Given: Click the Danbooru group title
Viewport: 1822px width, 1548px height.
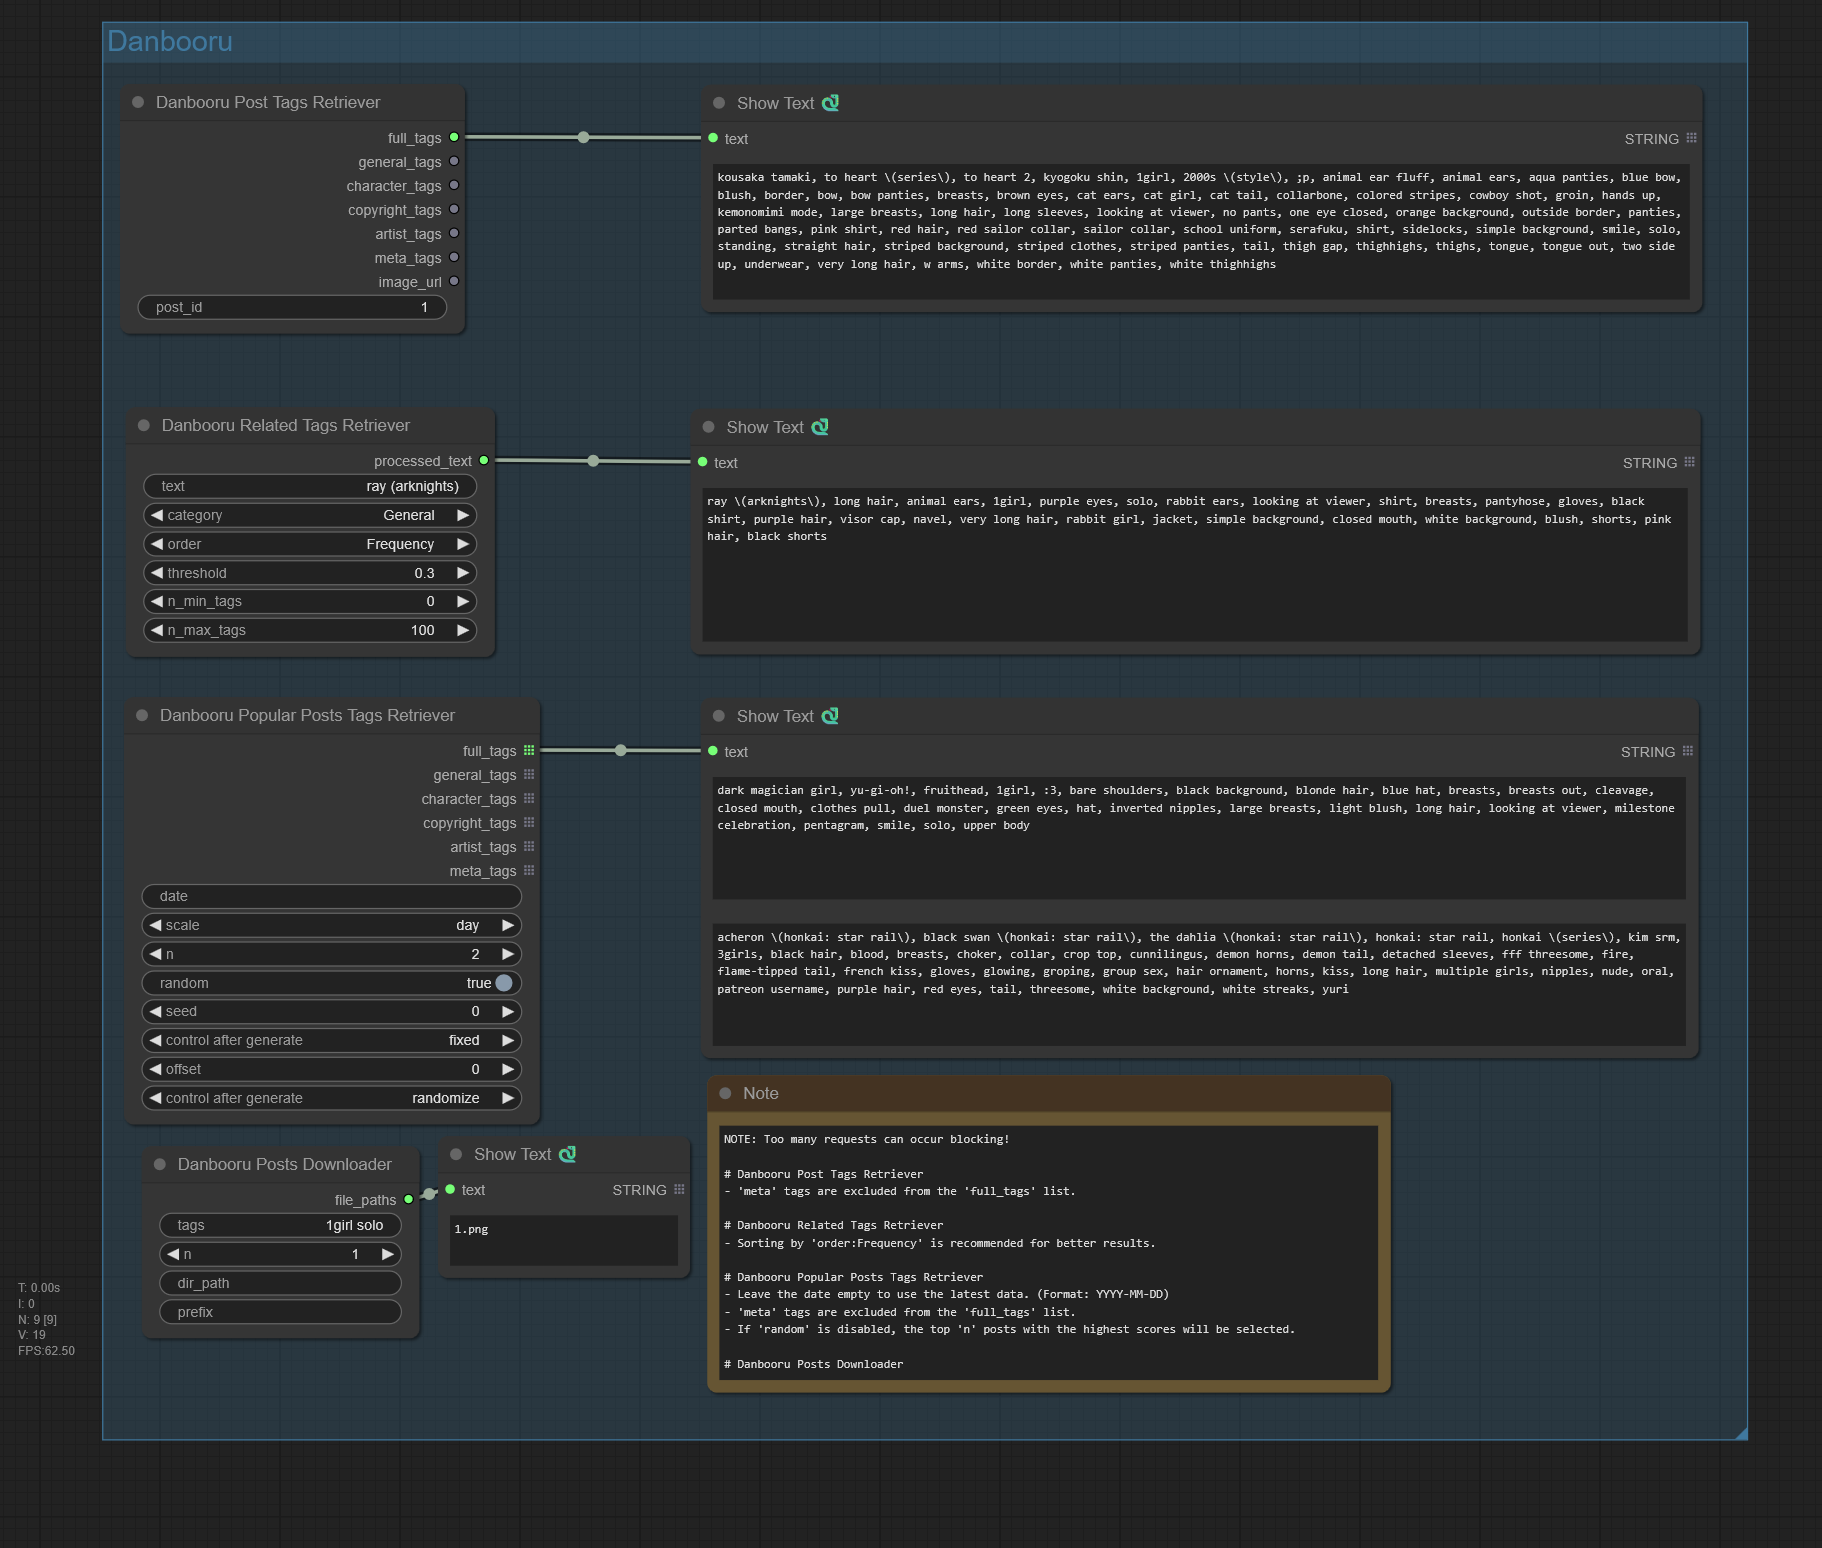Looking at the screenshot, I should (x=170, y=41).
